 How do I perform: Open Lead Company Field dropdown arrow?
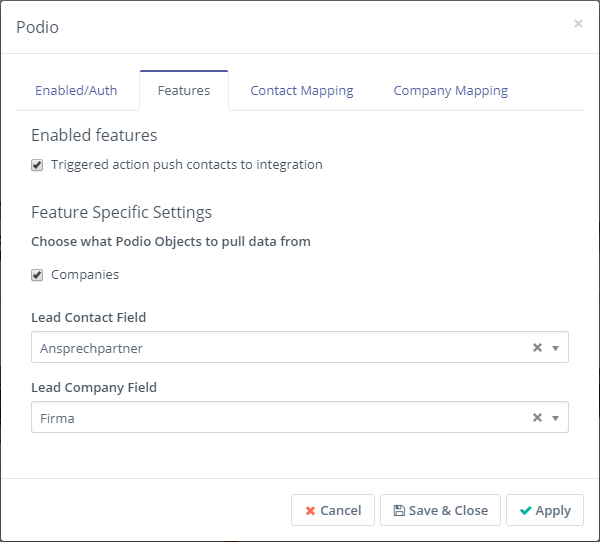(556, 418)
